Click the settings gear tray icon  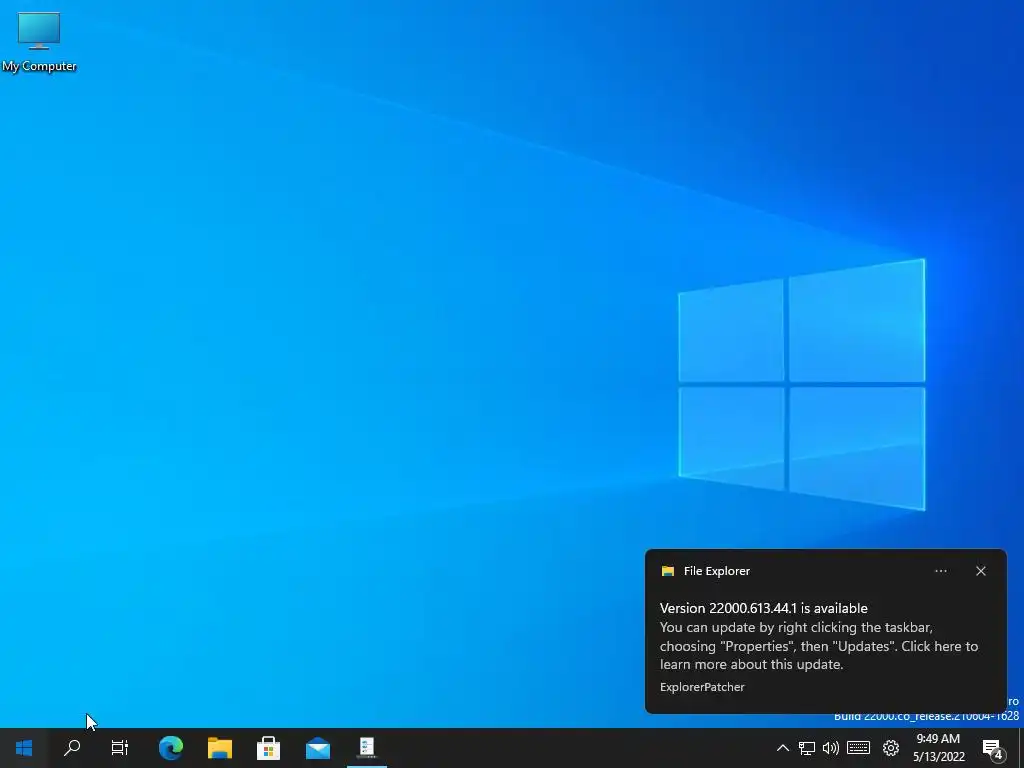tap(891, 748)
